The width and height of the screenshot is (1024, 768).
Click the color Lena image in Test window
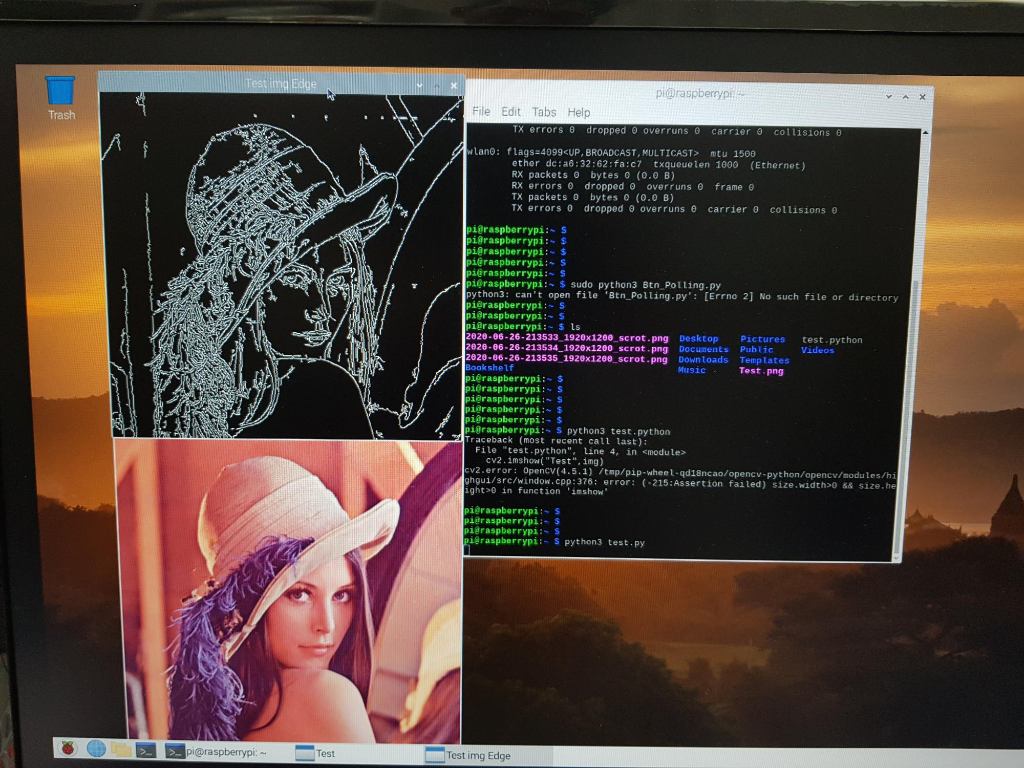(289, 591)
